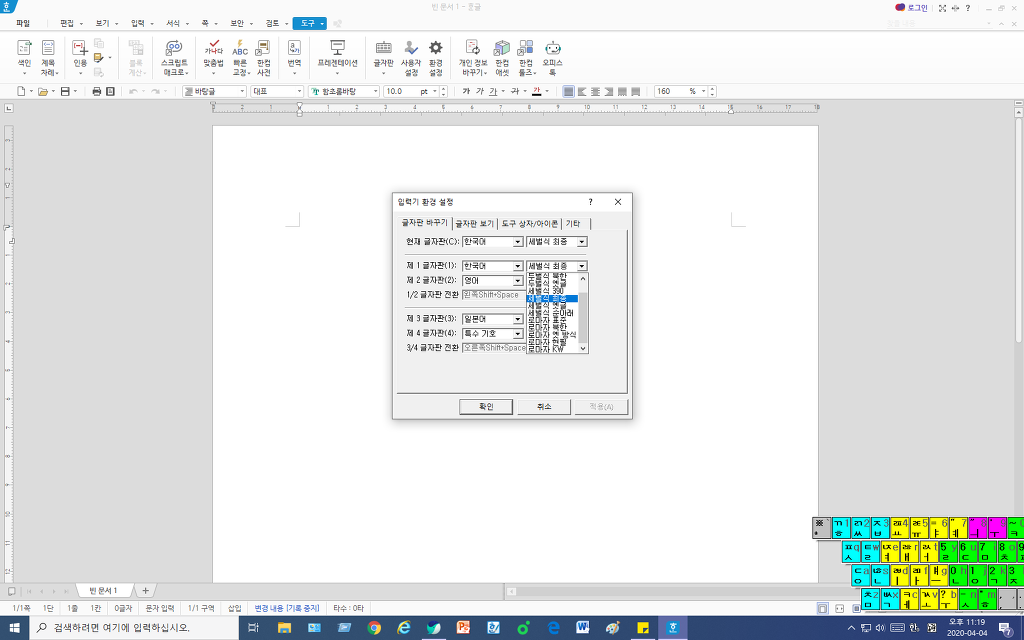
Task: Click the print icon in quick toolbar
Action: tap(97, 91)
